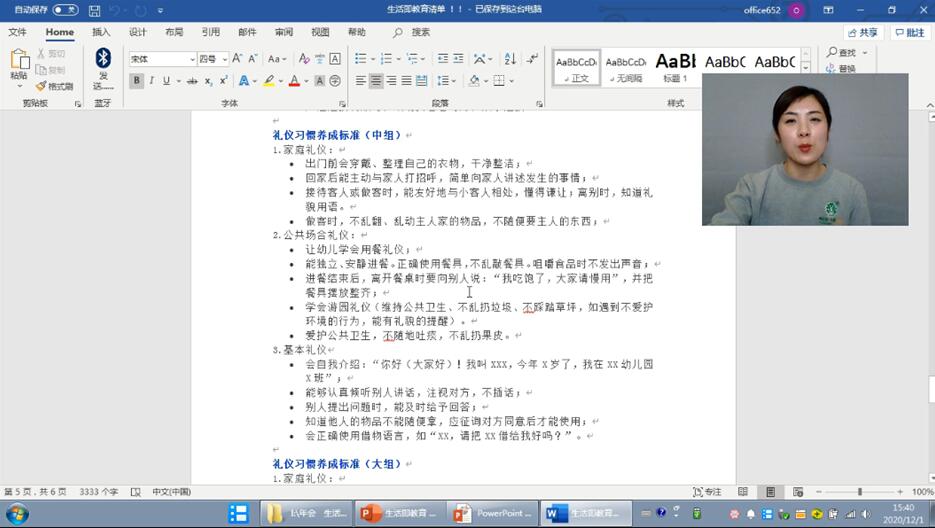Toggle character shading button
The width and height of the screenshot is (935, 528).
coord(320,81)
